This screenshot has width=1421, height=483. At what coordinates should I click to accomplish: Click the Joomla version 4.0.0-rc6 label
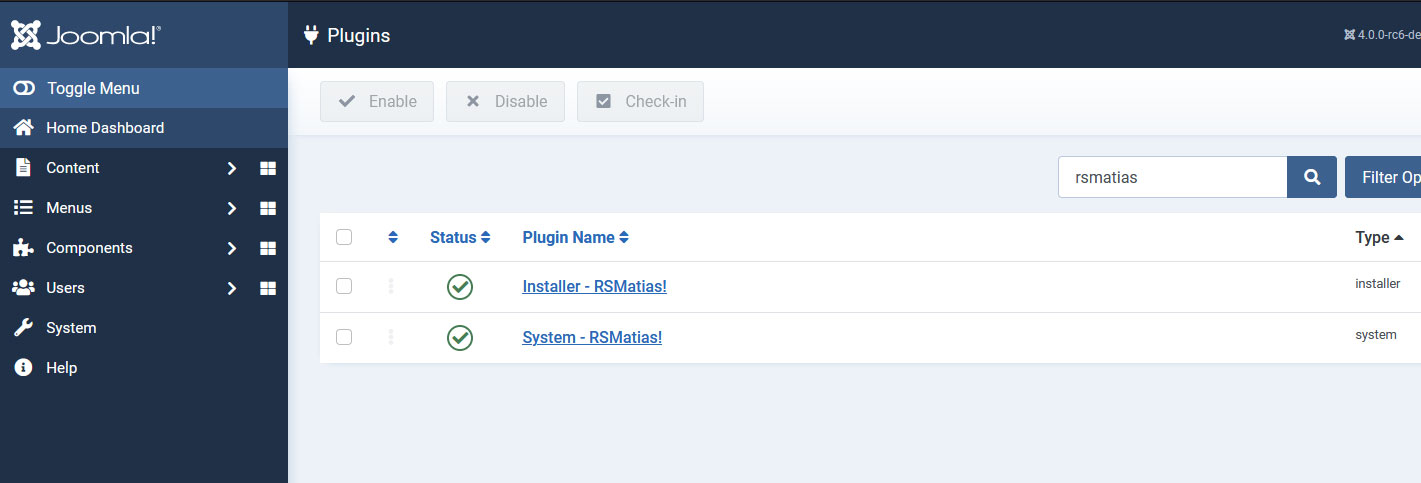(1382, 35)
